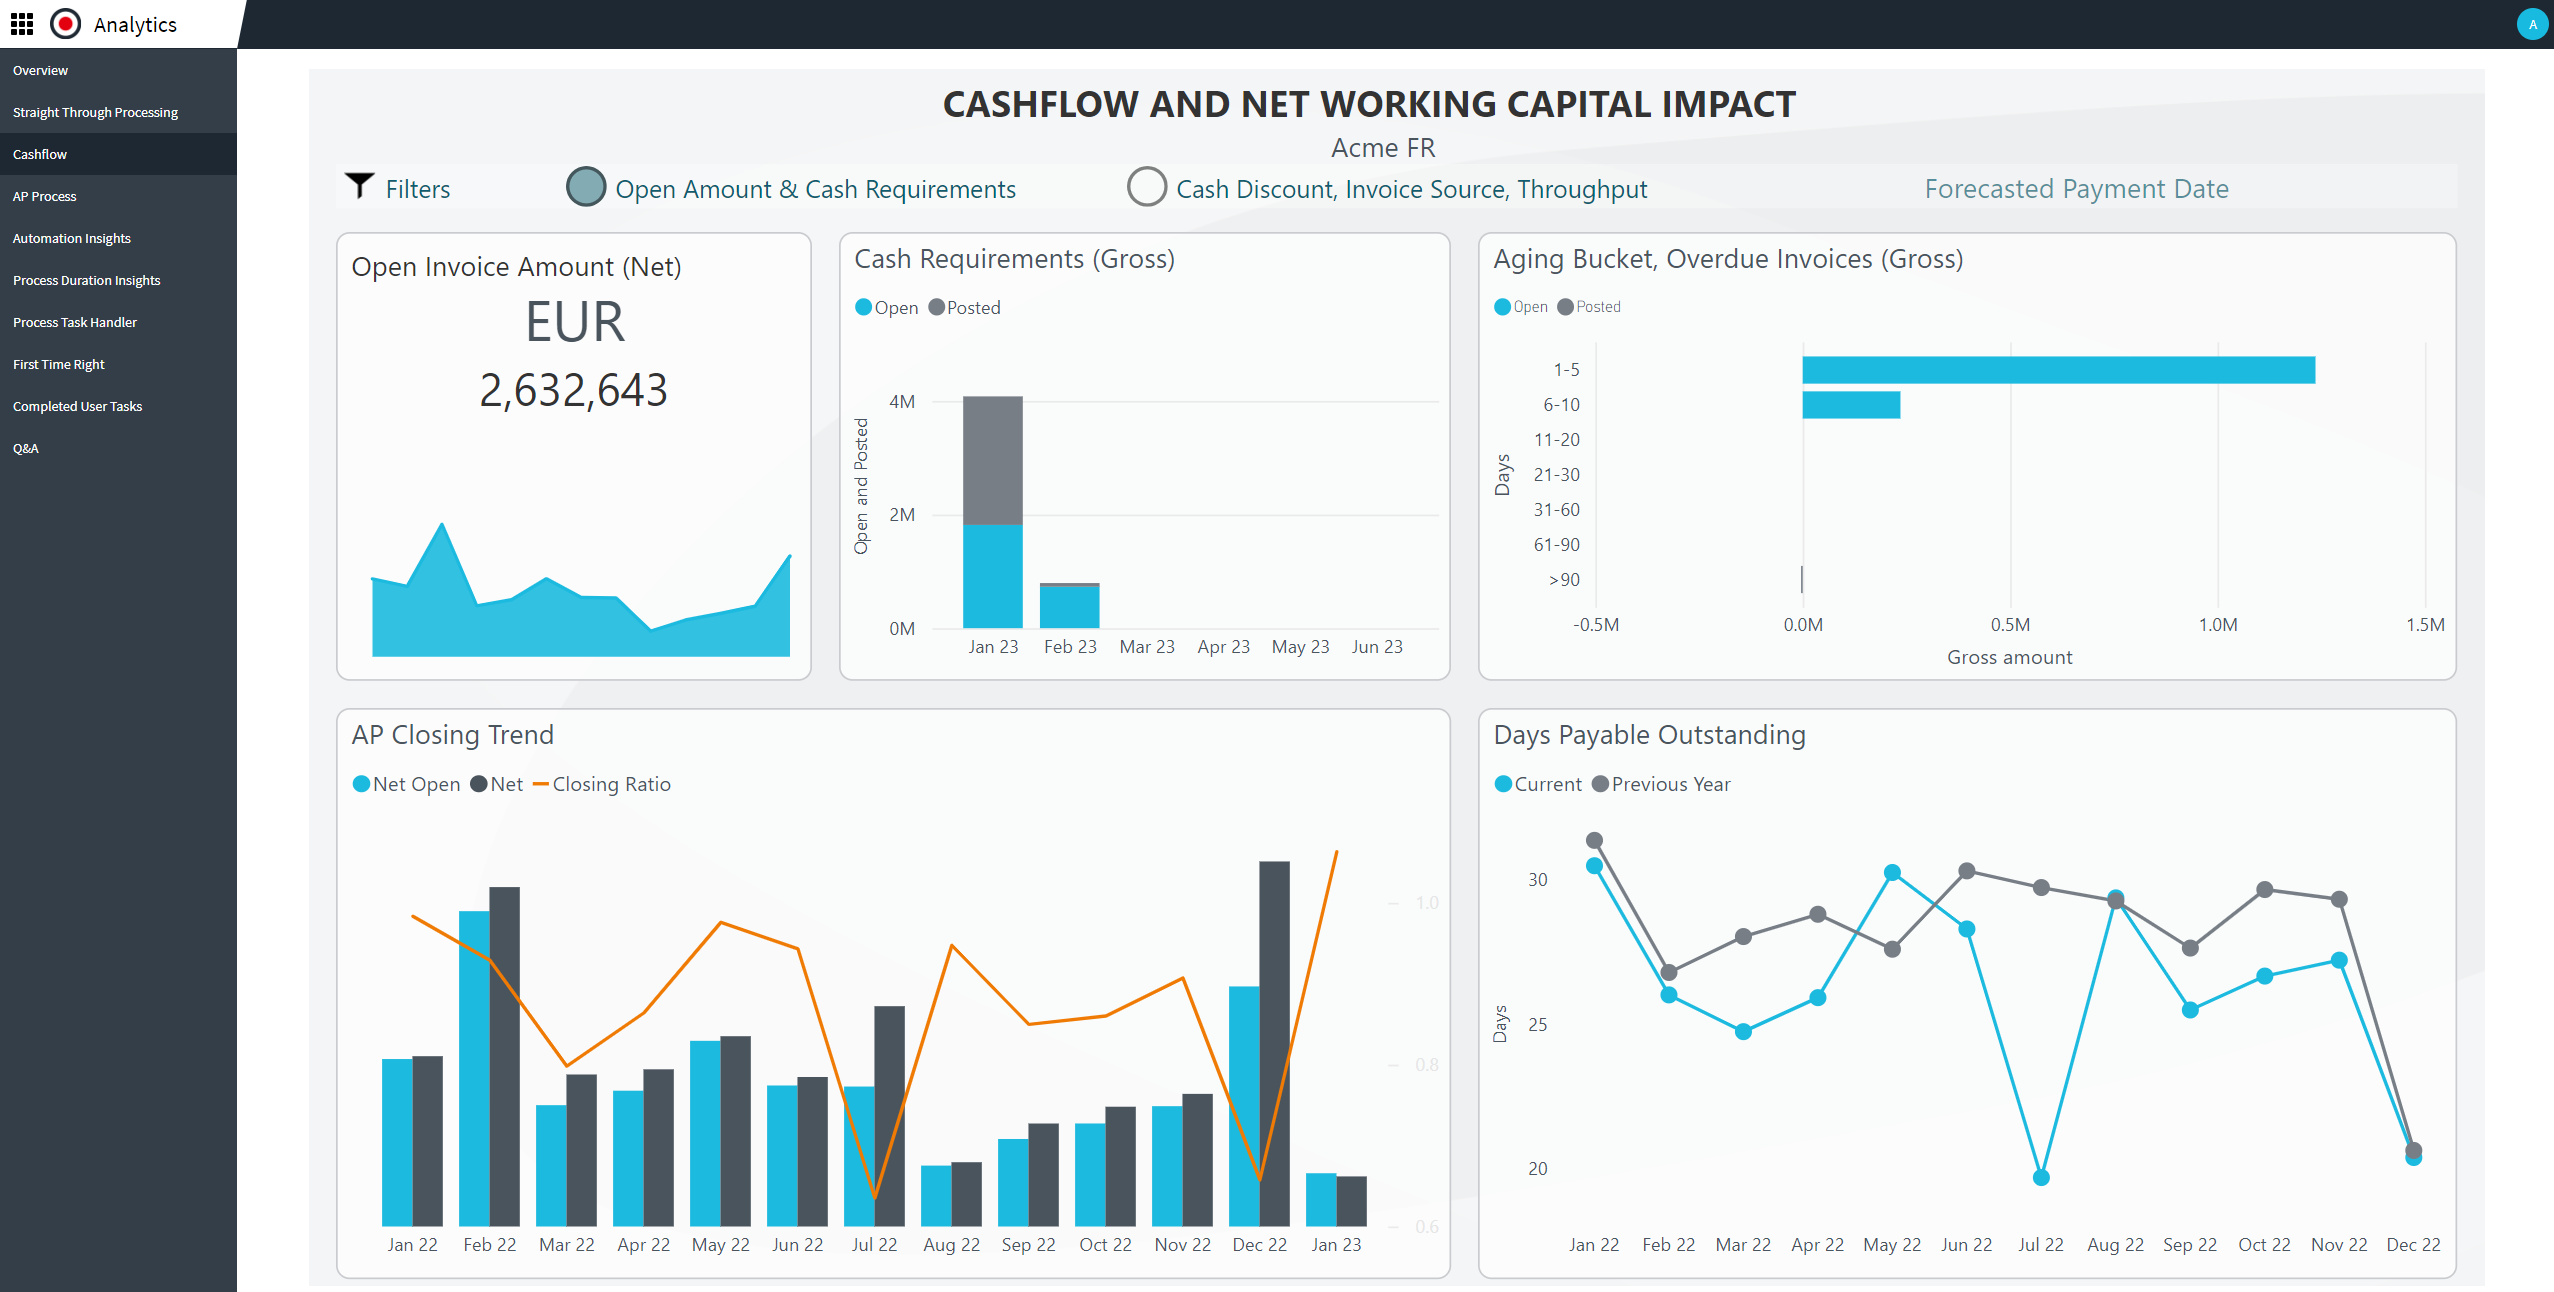
Task: Click the red Analytics brand logo
Action: tap(64, 24)
